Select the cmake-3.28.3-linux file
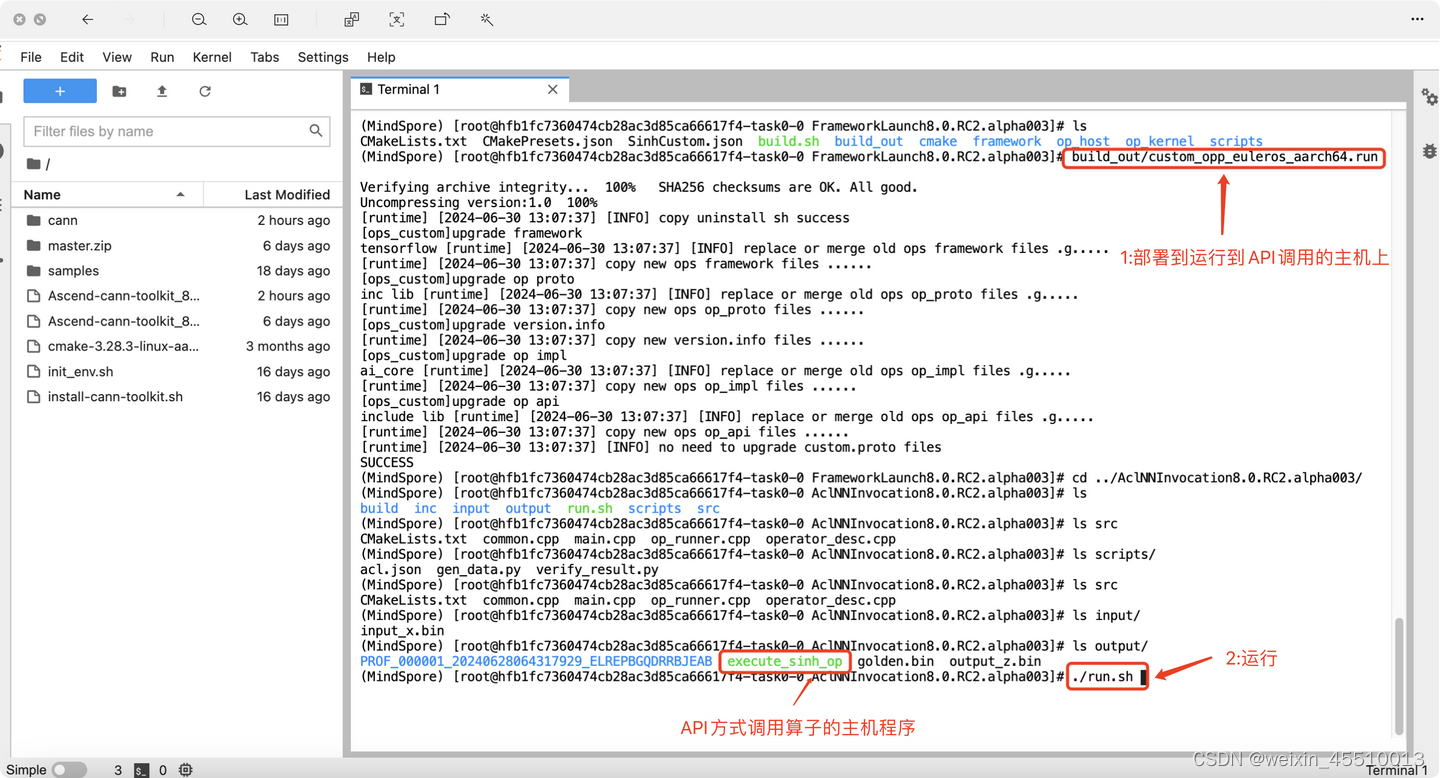Image resolution: width=1440 pixels, height=778 pixels. [x=176, y=346]
